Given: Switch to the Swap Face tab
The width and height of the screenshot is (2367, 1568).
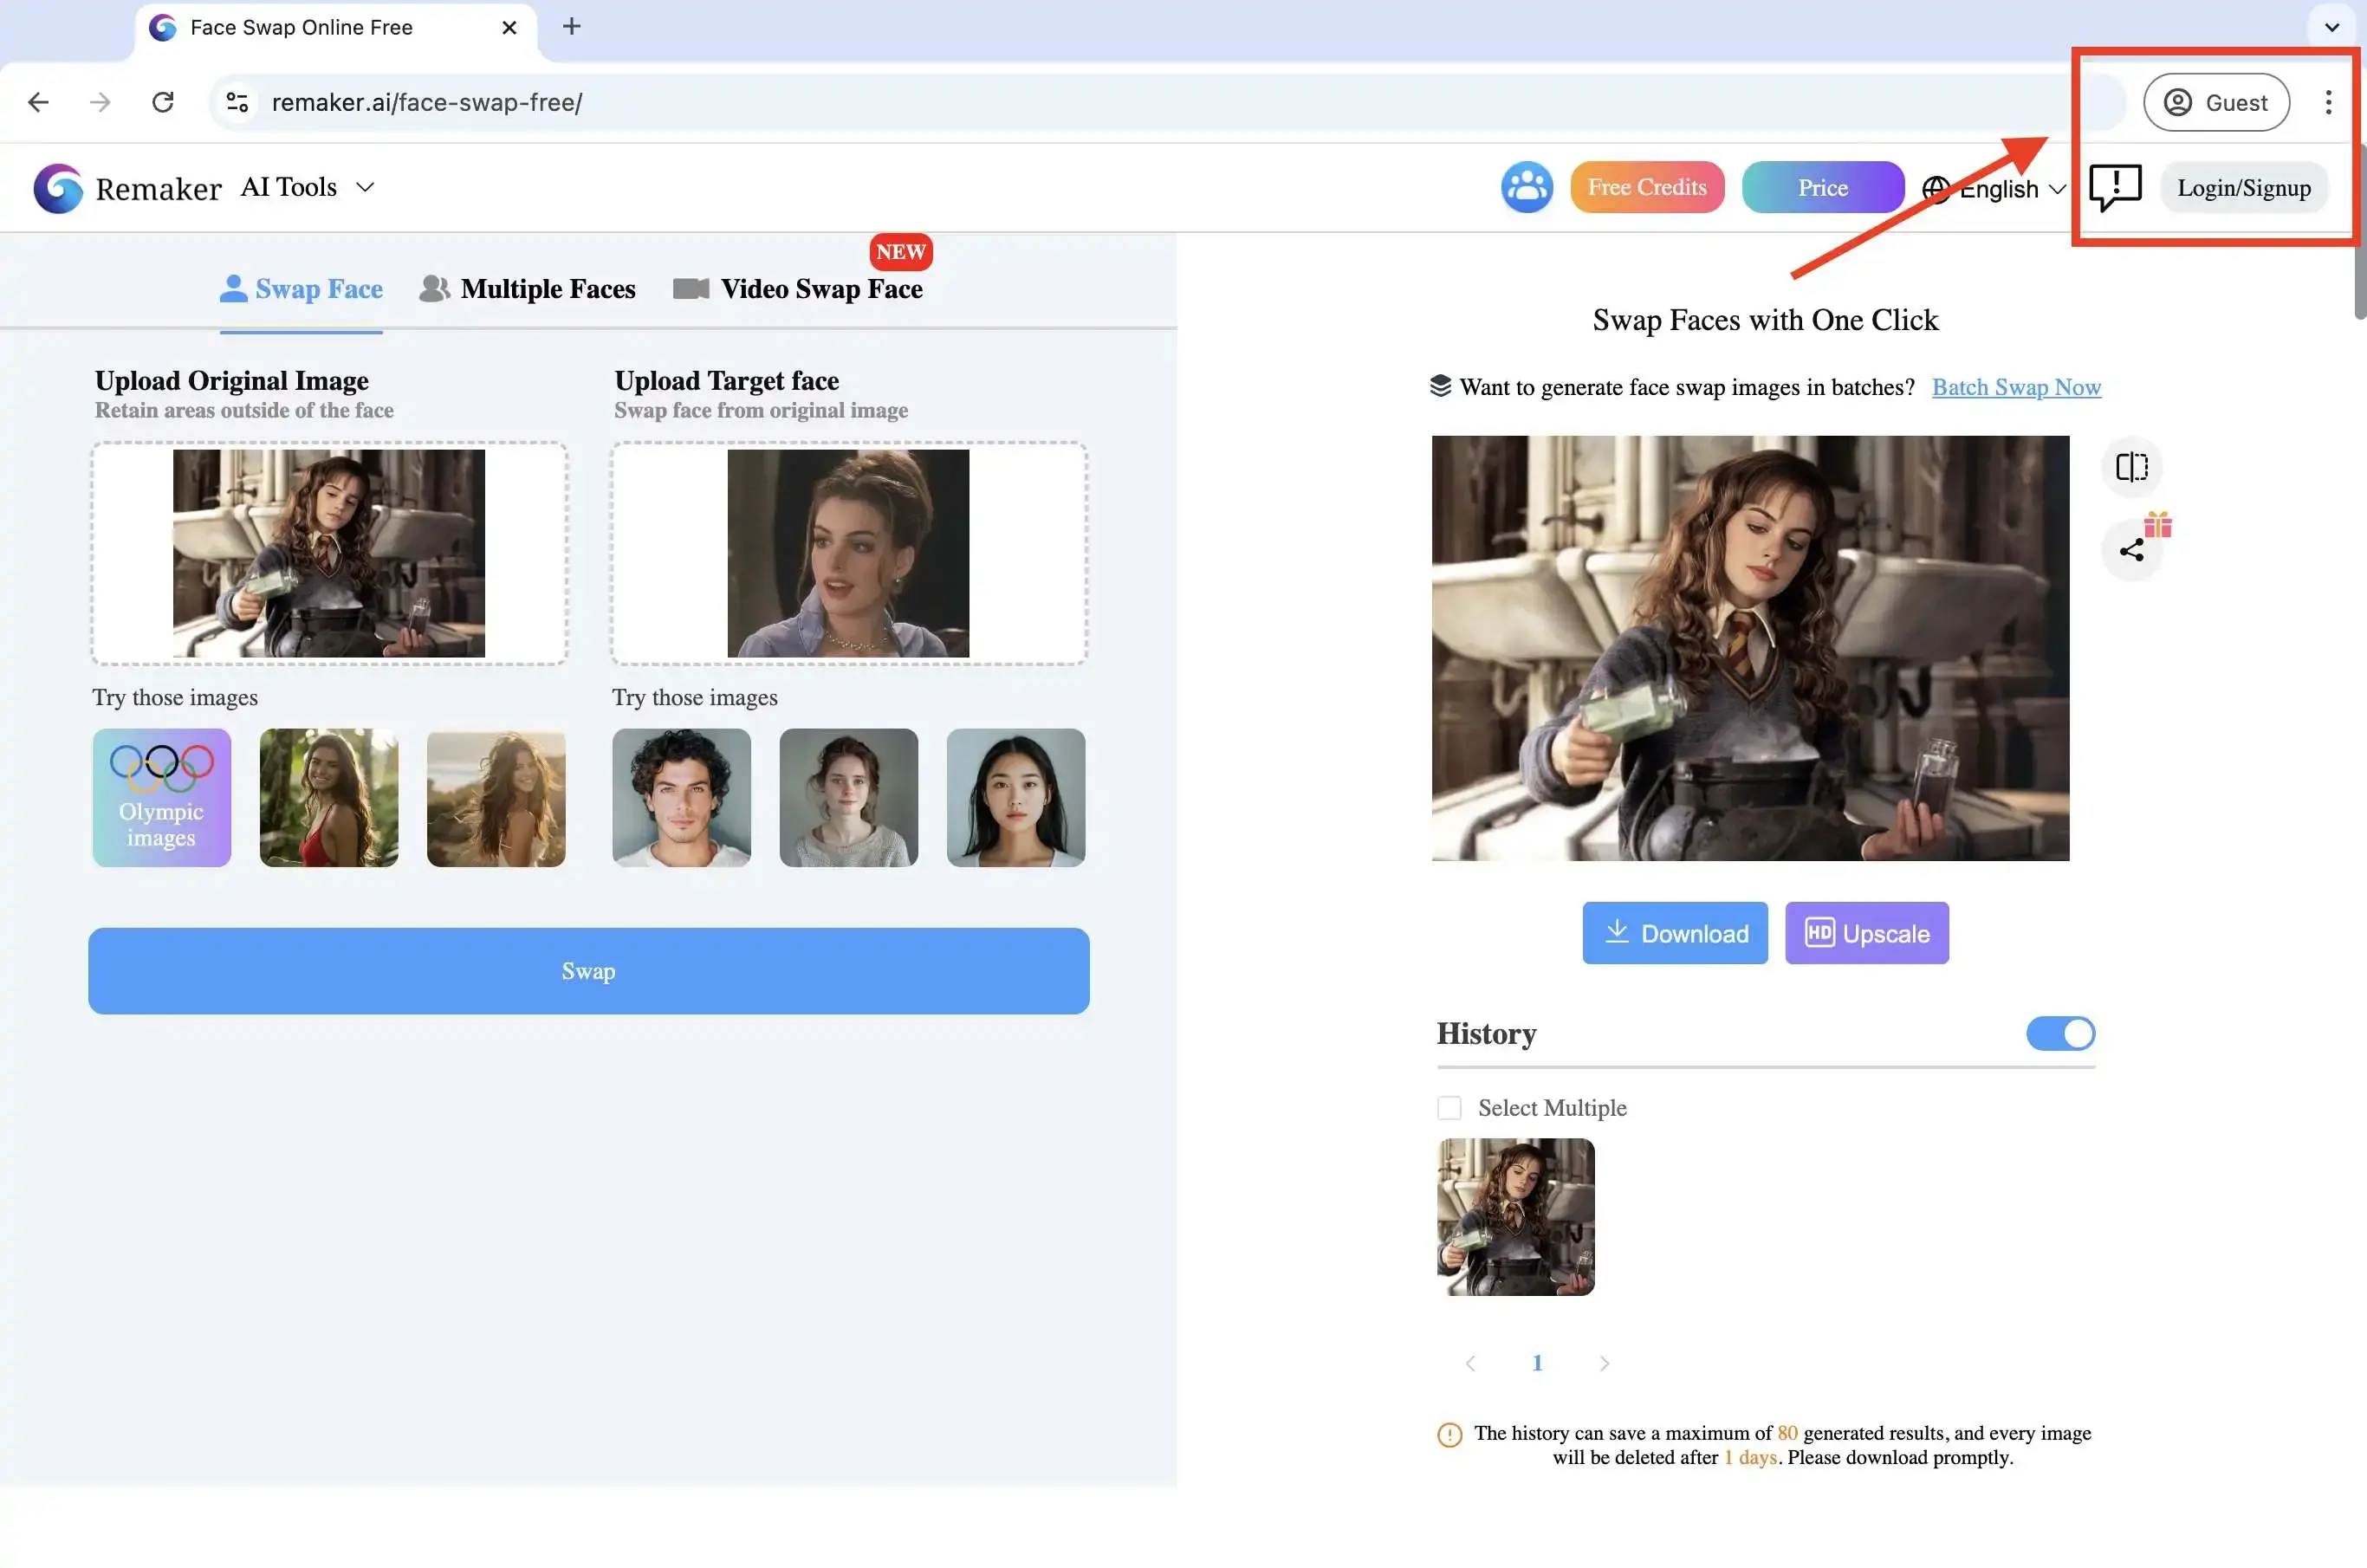Looking at the screenshot, I should [x=301, y=289].
